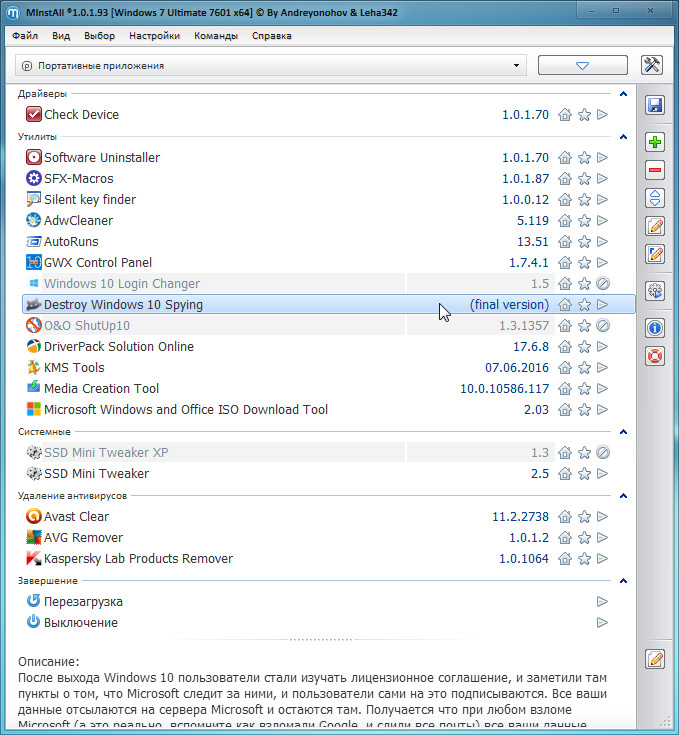Click home icon for Kaspersky Lab Products Remover
The image size is (679, 735).
pyautogui.click(x=565, y=559)
